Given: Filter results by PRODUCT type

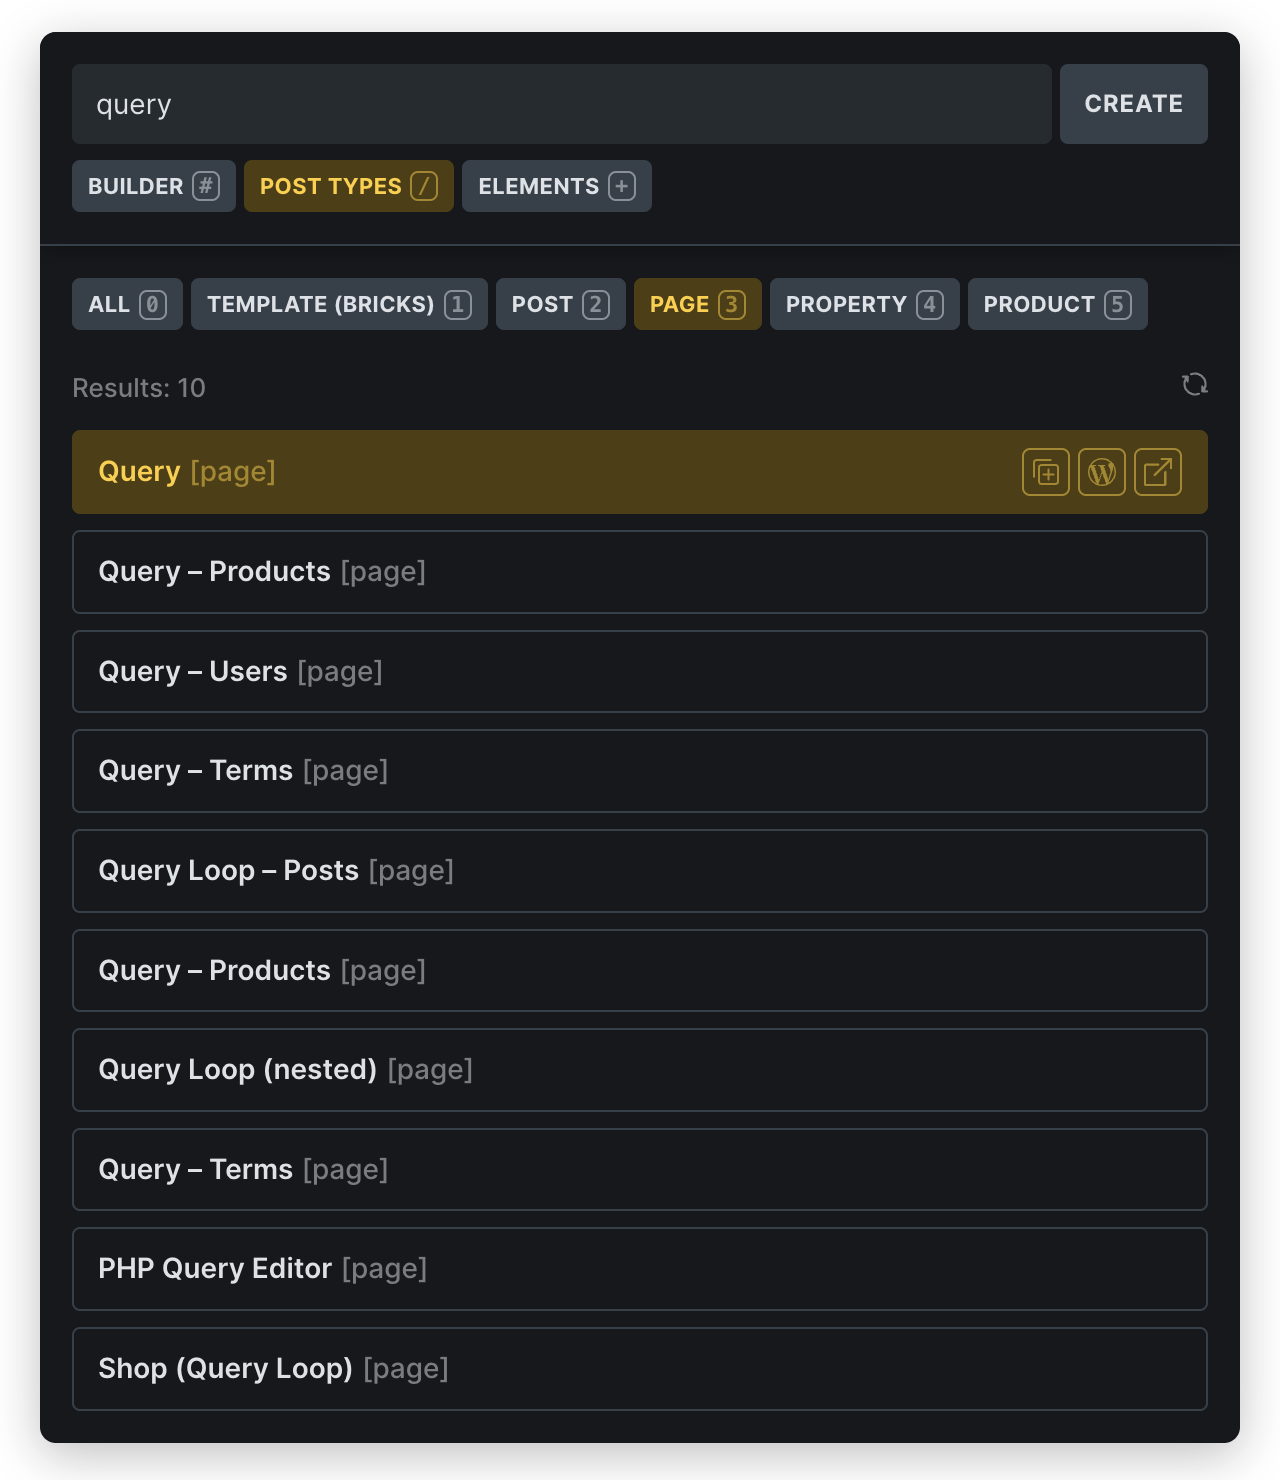Looking at the screenshot, I should (1057, 304).
